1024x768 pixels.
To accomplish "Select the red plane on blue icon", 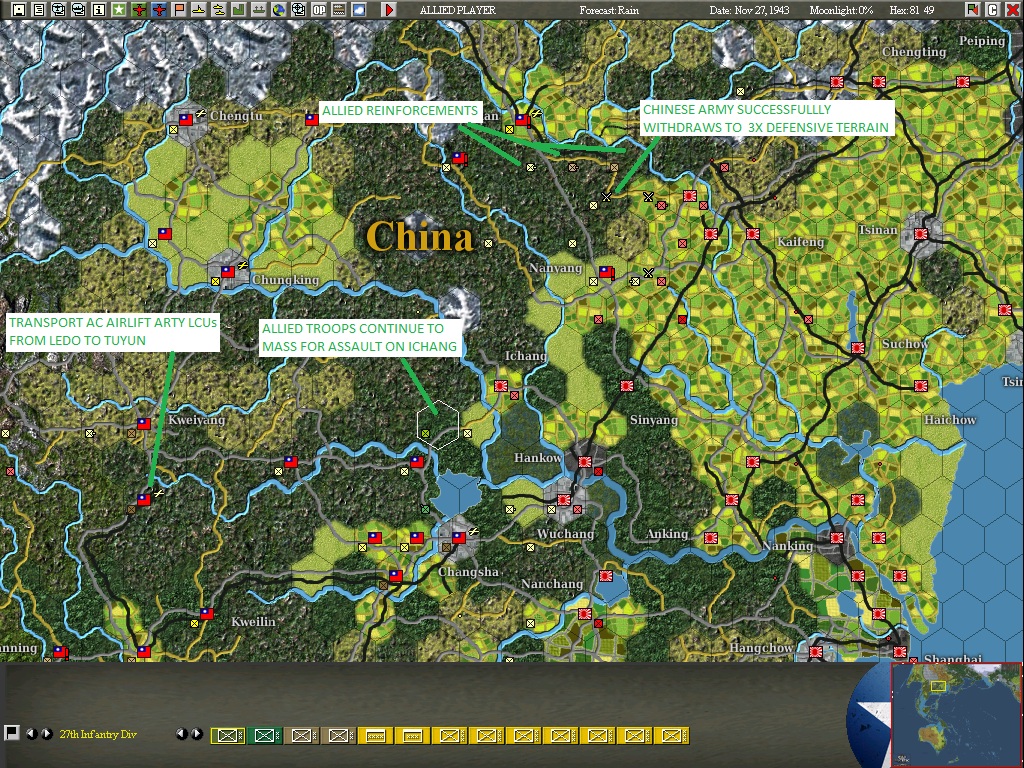I will pyautogui.click(x=159, y=10).
